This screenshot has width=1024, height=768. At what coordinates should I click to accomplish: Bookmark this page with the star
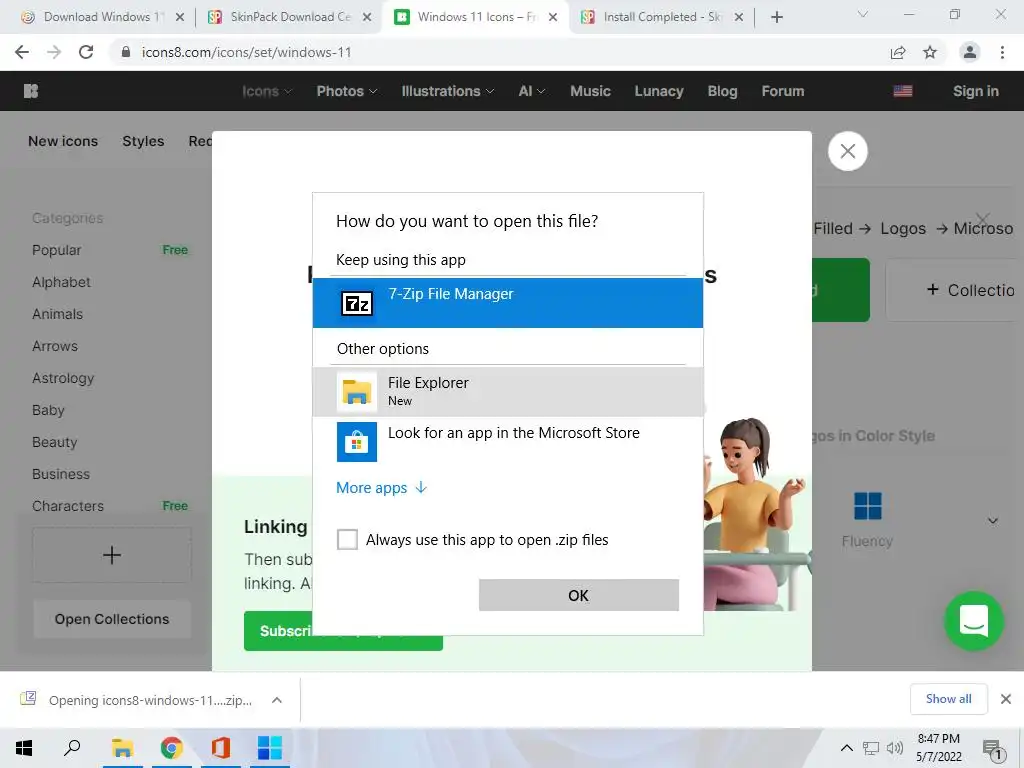point(930,52)
